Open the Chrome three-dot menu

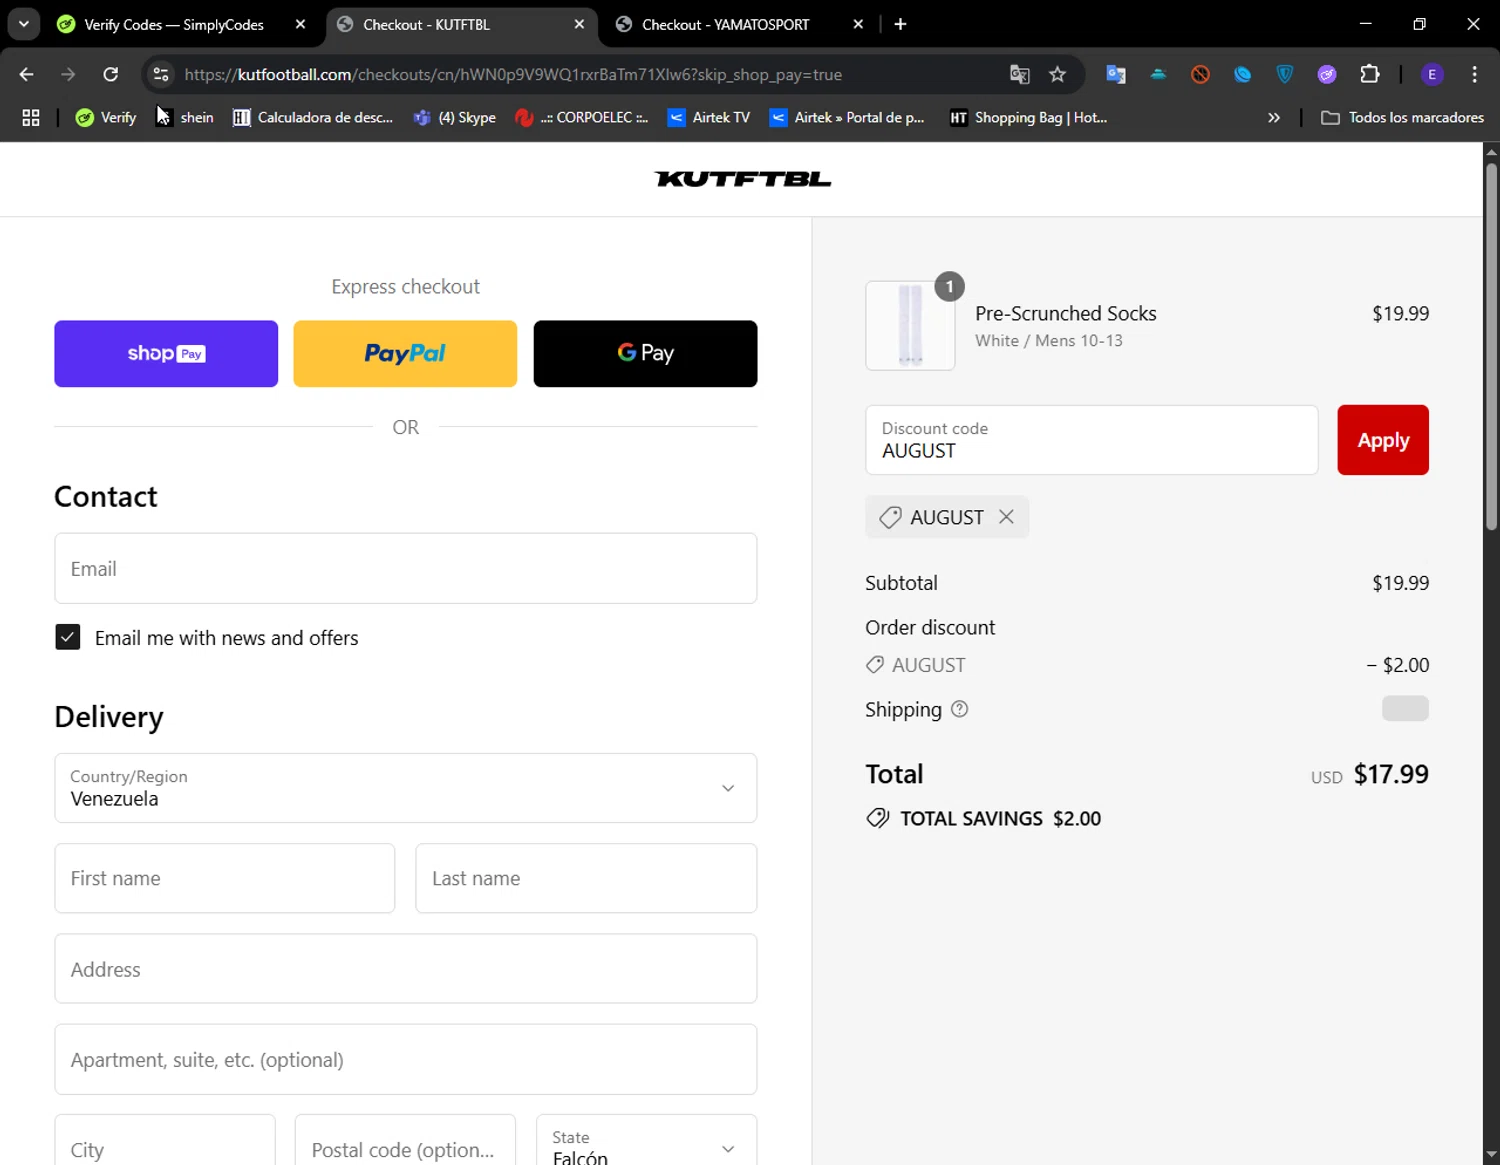point(1474,74)
